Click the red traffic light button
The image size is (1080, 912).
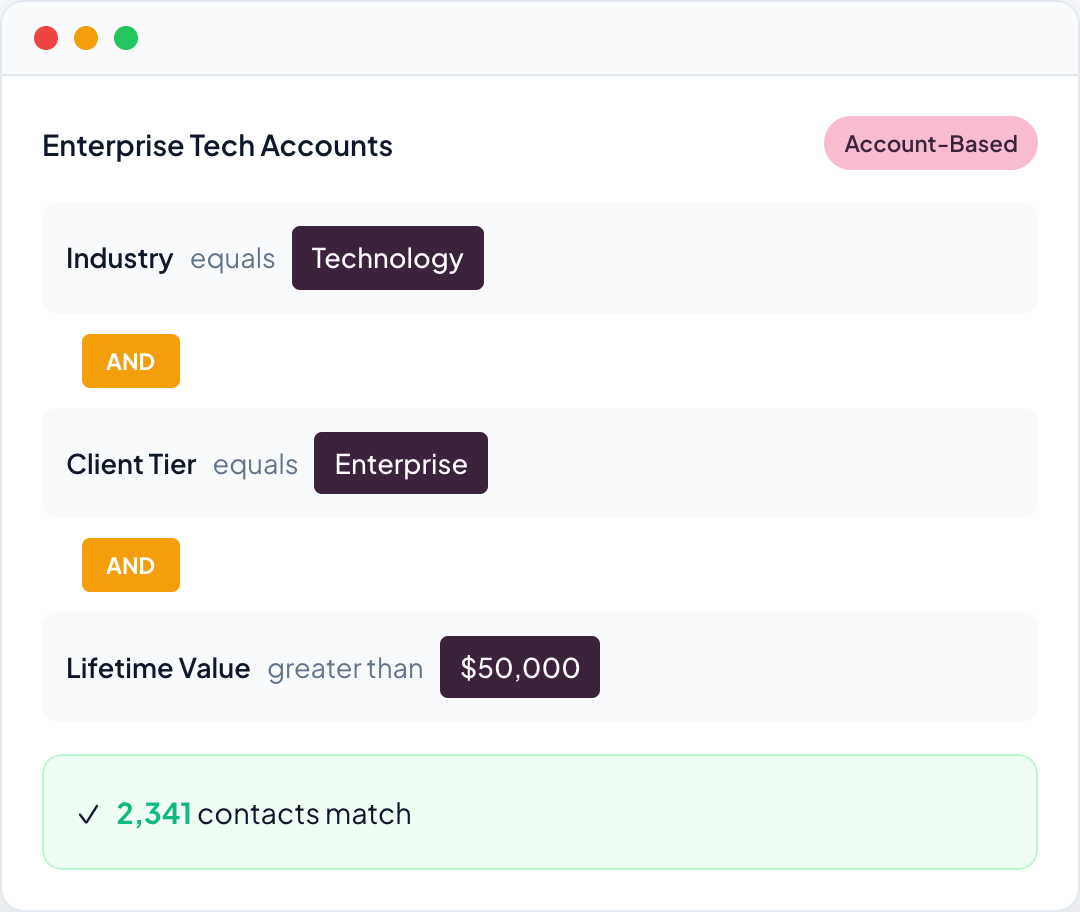pos(46,38)
